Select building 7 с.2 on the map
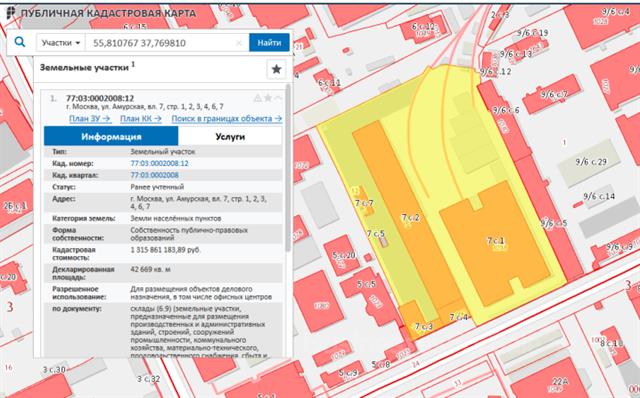The width and height of the screenshot is (640, 398). tap(410, 217)
